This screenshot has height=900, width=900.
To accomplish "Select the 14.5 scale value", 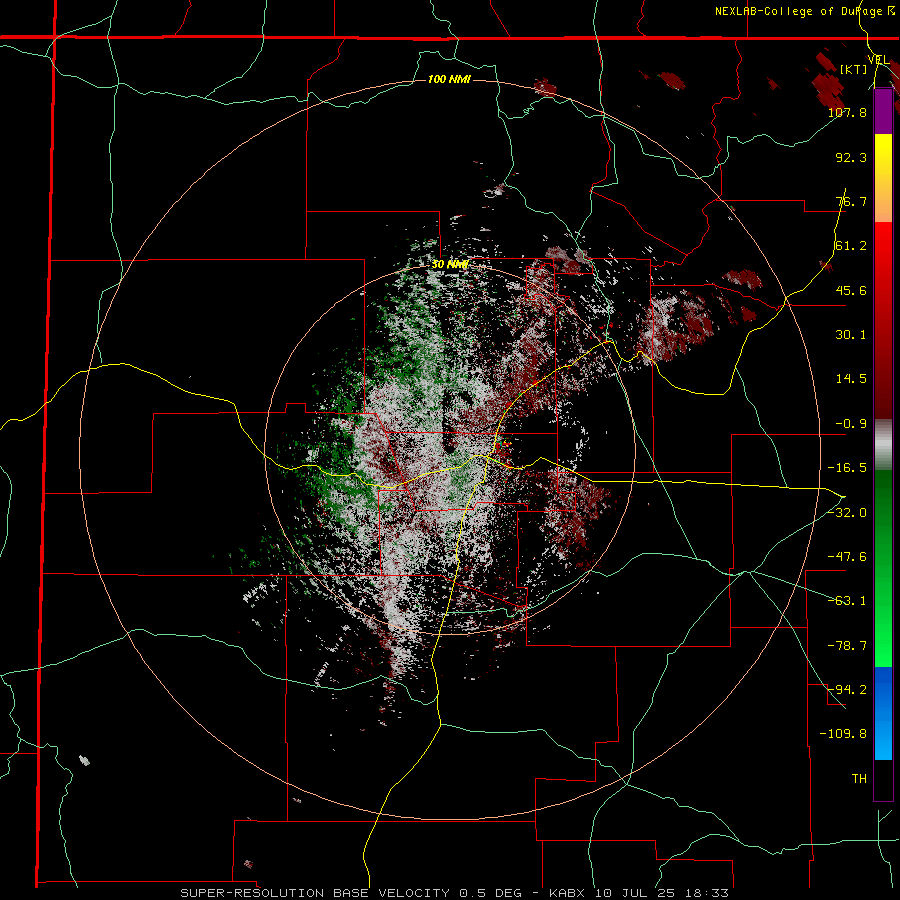I will tap(851, 379).
